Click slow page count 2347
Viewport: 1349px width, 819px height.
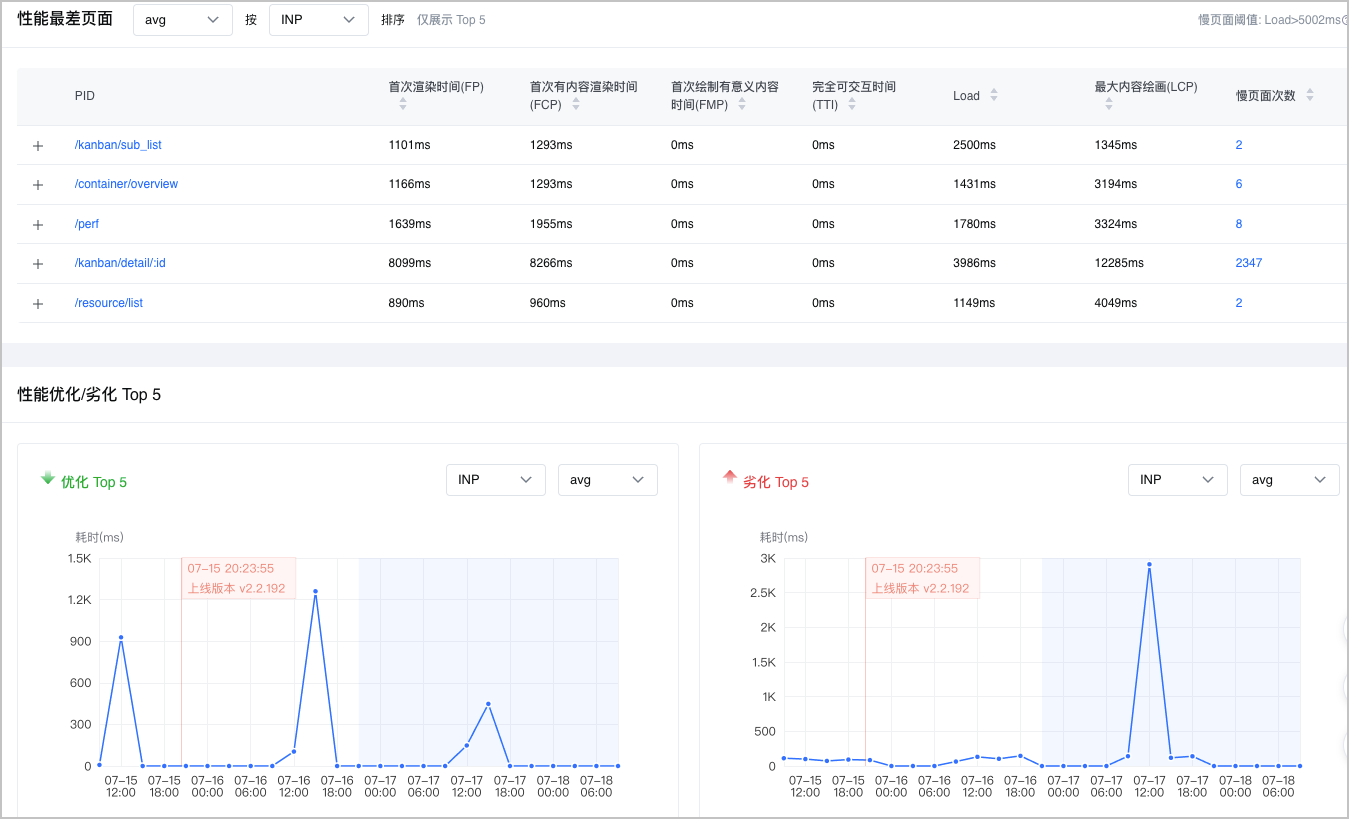1249,263
